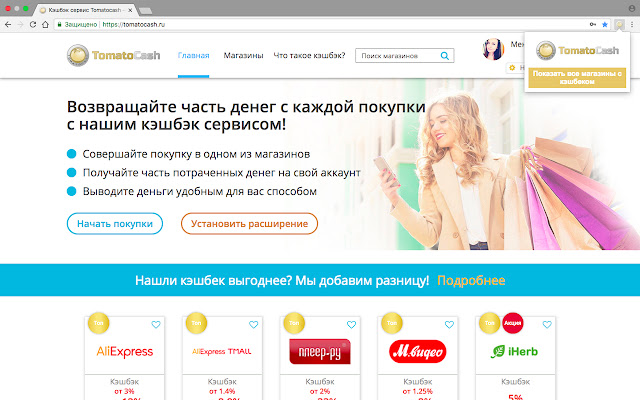
Task: Favorite Плеер.ру with heart icon
Action: (x=351, y=324)
